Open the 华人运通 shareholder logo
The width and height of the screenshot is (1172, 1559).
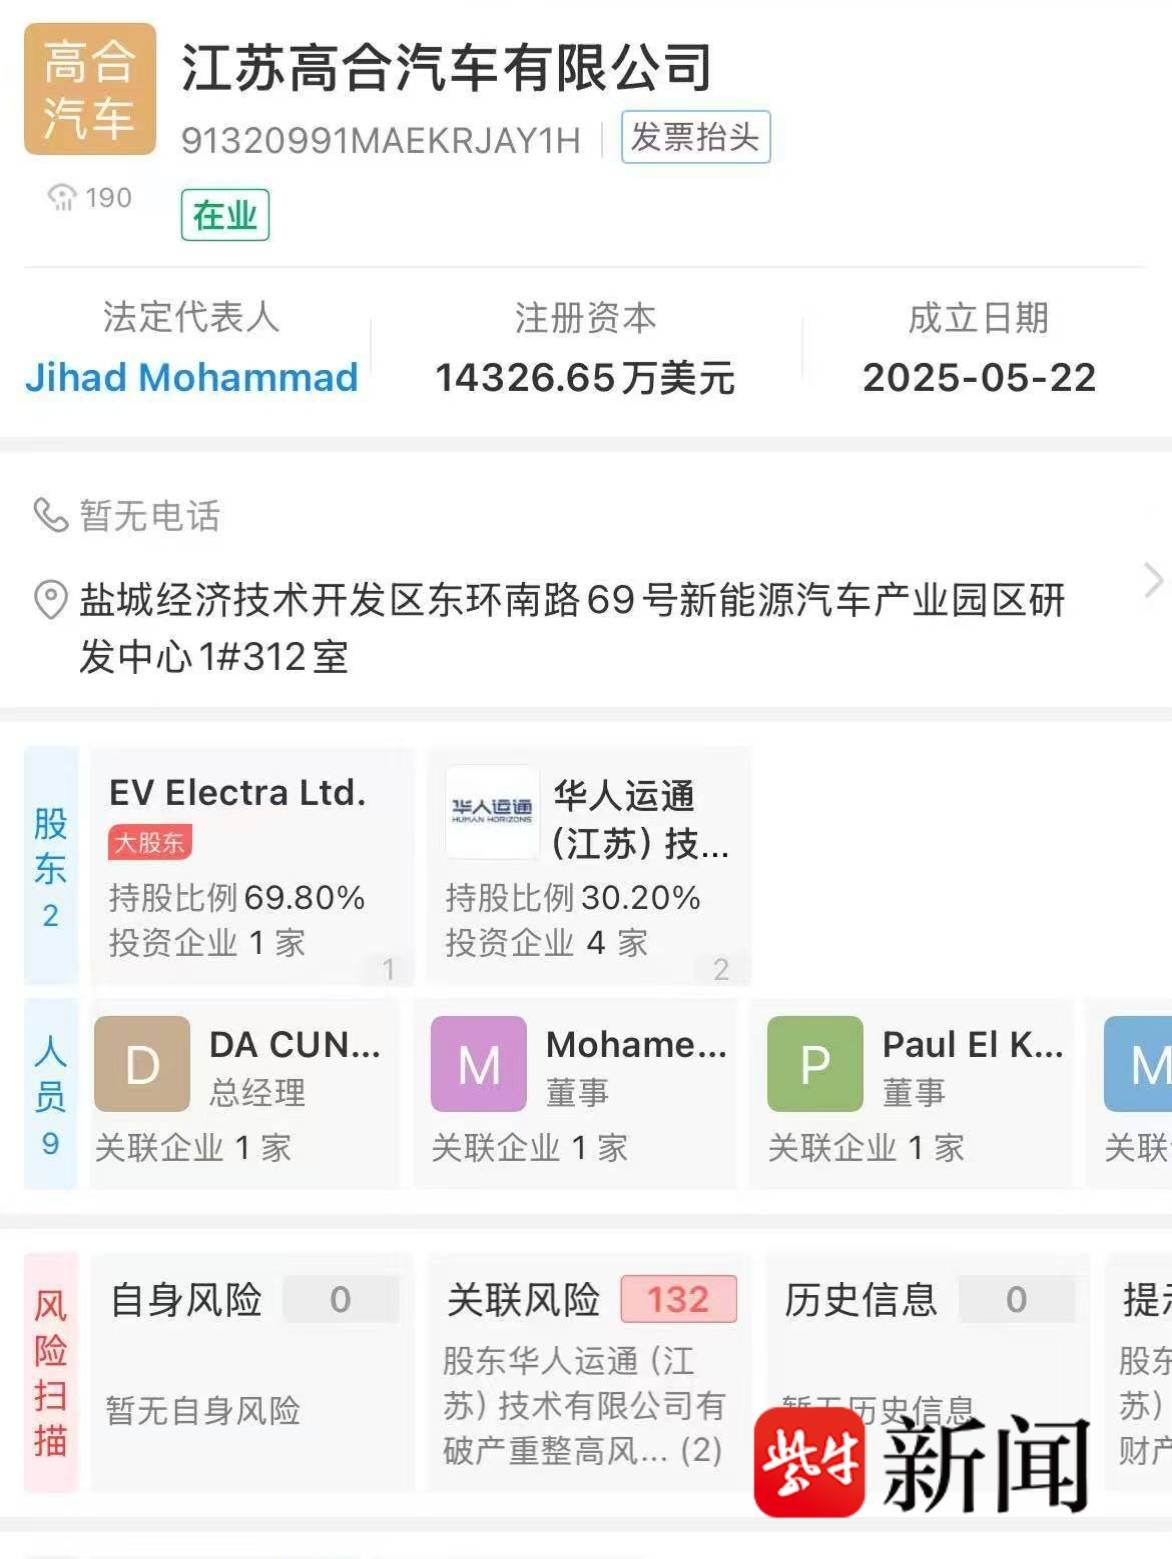point(492,812)
